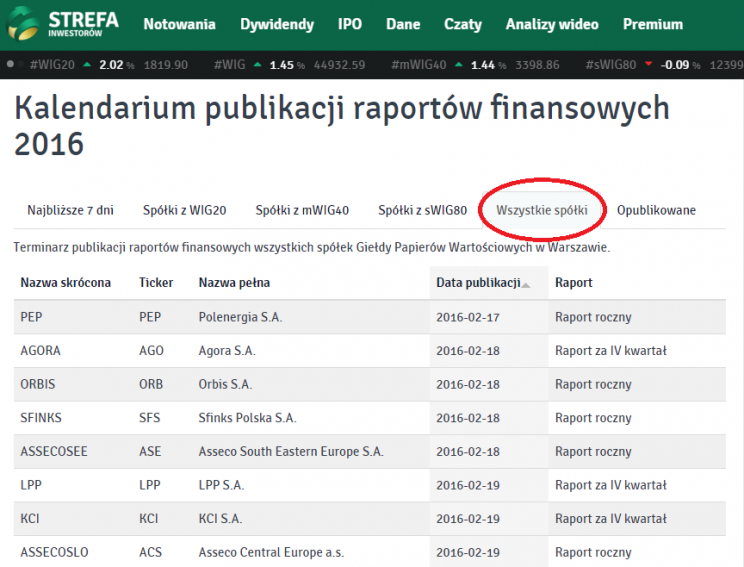The image size is (744, 567).
Task: Click Sfinks Polska S.A. name
Action: click(x=247, y=418)
